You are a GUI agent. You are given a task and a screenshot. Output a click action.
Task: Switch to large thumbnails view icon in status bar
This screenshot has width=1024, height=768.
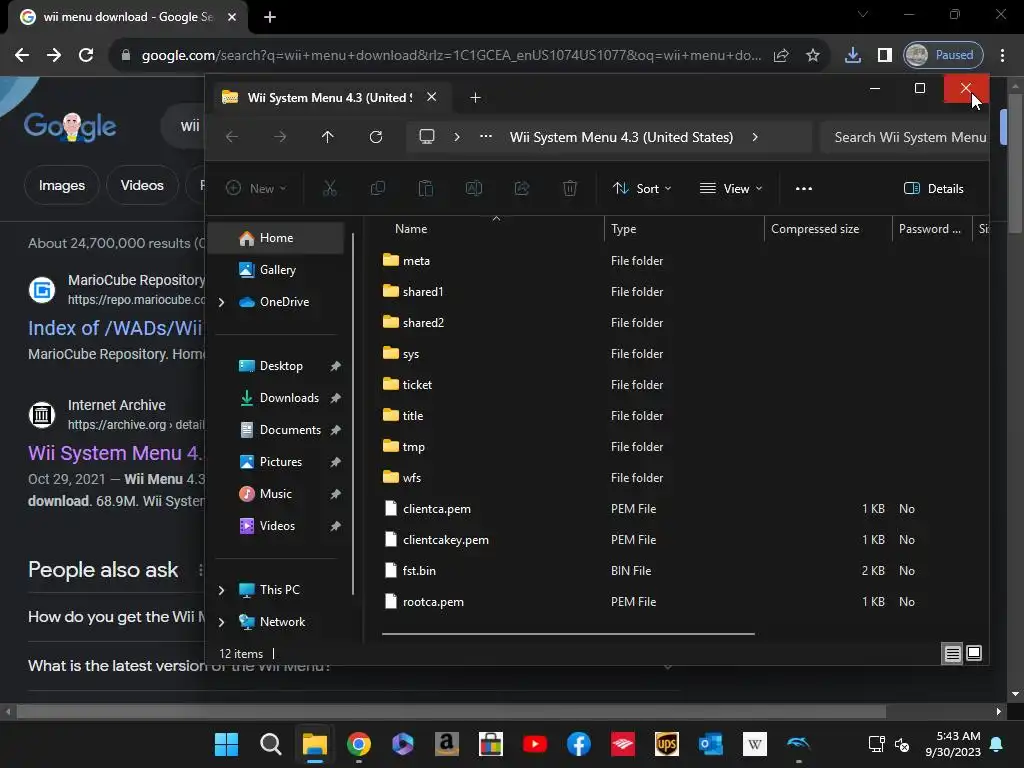point(974,653)
